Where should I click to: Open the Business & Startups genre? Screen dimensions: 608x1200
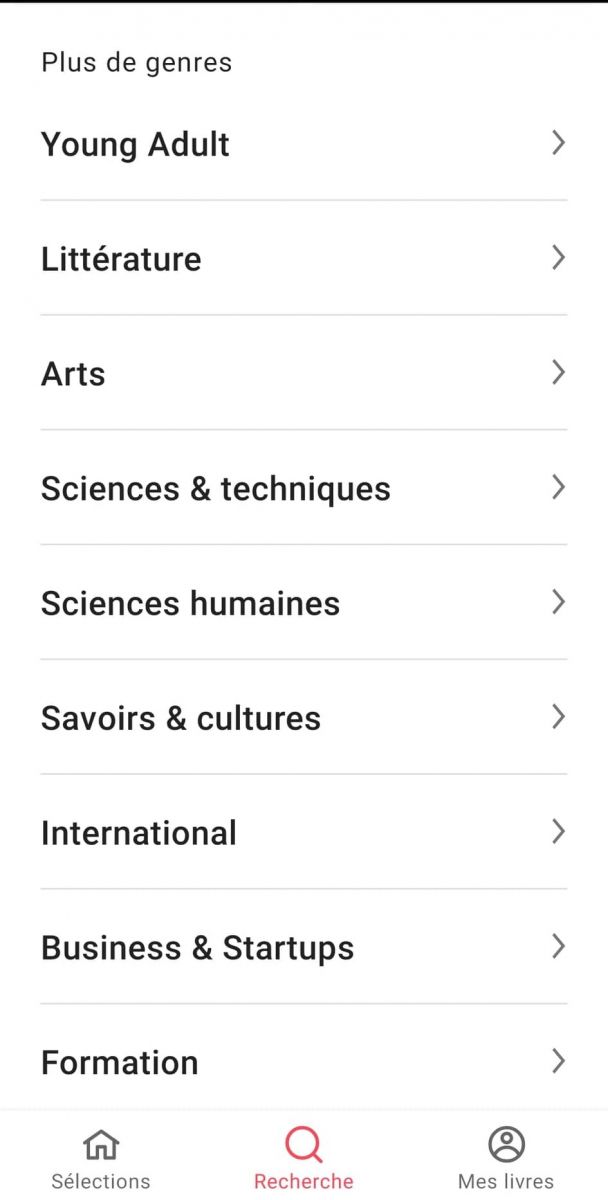(x=197, y=948)
